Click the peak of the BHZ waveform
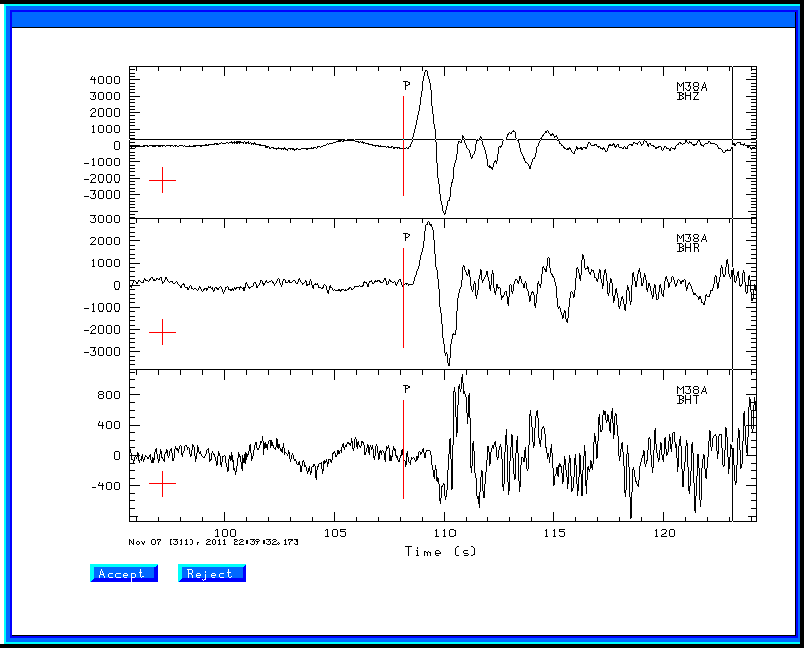 pos(426,72)
